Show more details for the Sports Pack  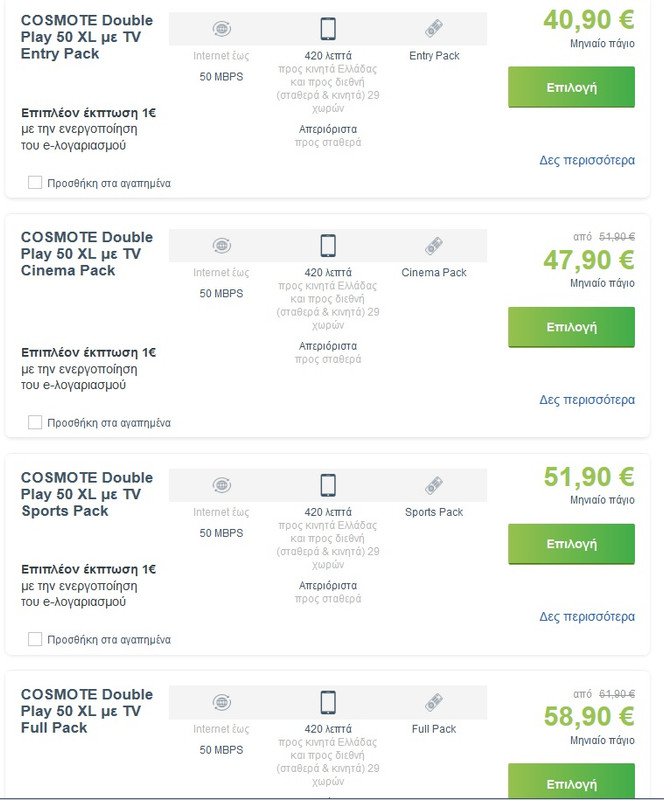587,617
